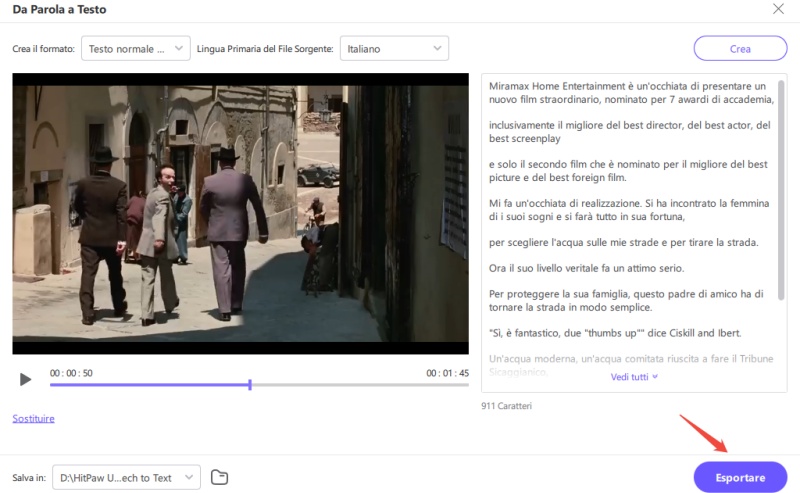Click the video preview frame
Screen dimensions: 800x493
(240, 213)
